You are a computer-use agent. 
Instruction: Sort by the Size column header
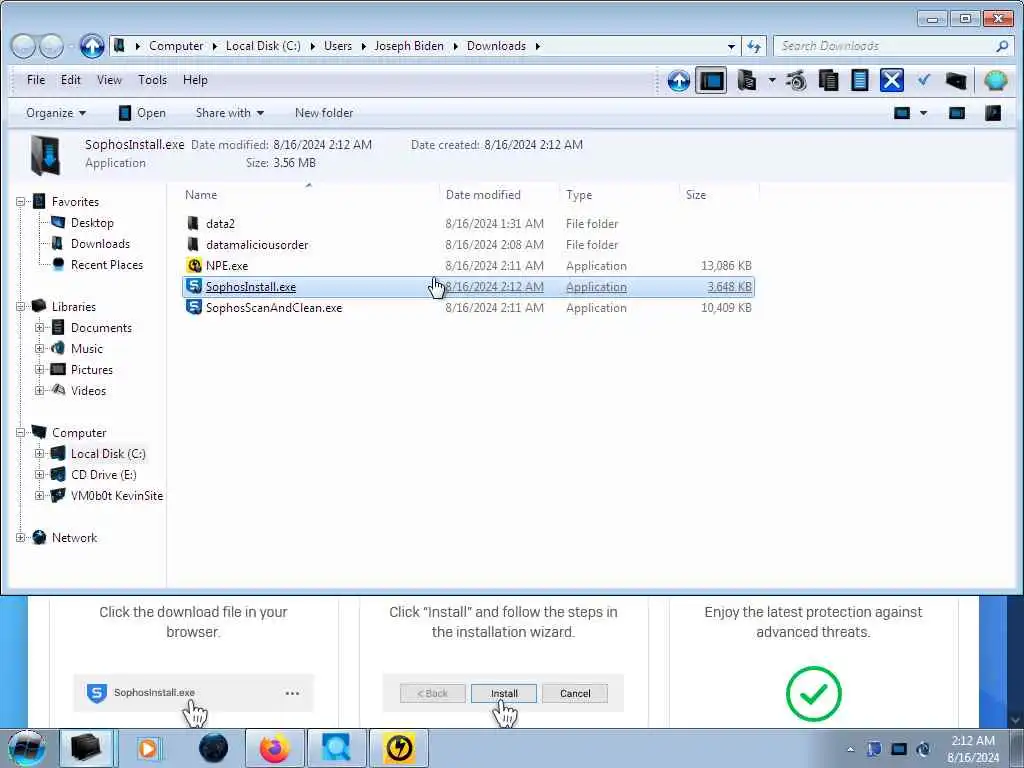(696, 195)
